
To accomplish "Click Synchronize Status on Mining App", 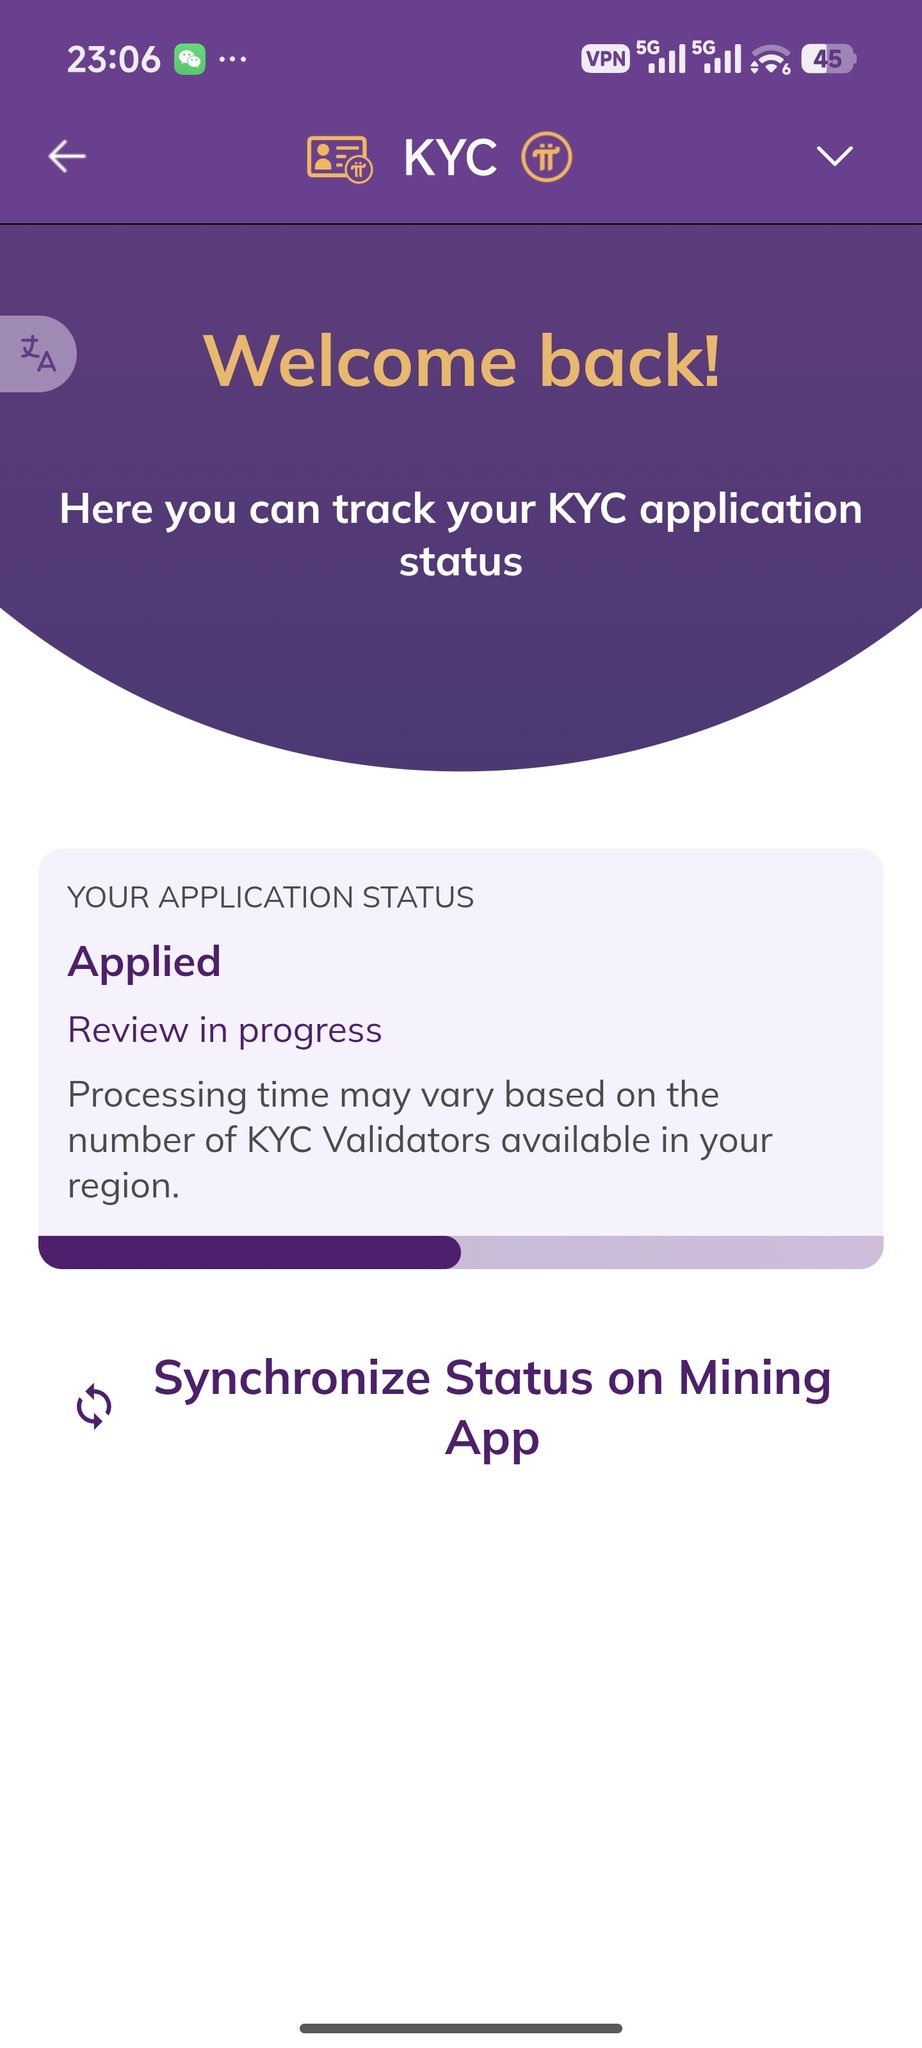I will click(x=492, y=1407).
